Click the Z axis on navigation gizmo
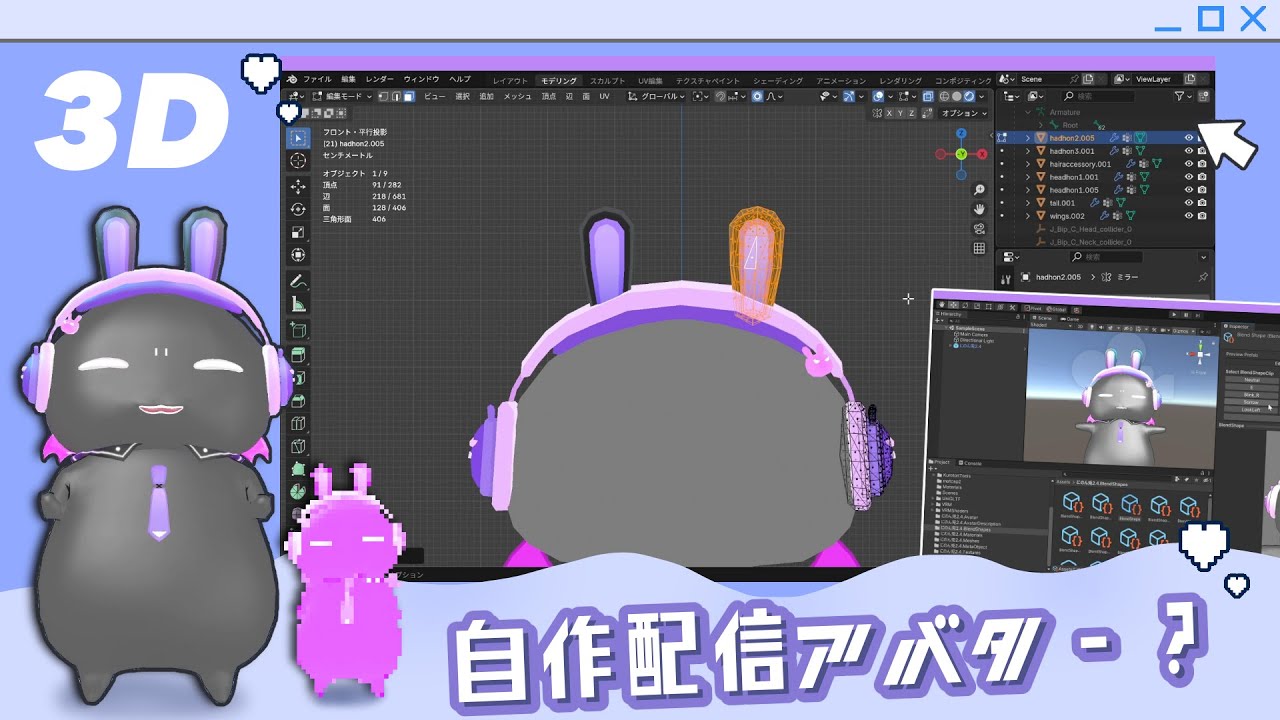This screenshot has height=720, width=1280. tap(961, 133)
